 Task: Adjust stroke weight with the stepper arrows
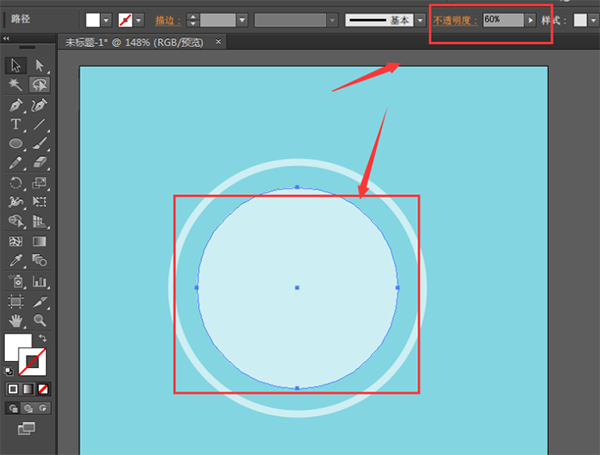(193, 20)
